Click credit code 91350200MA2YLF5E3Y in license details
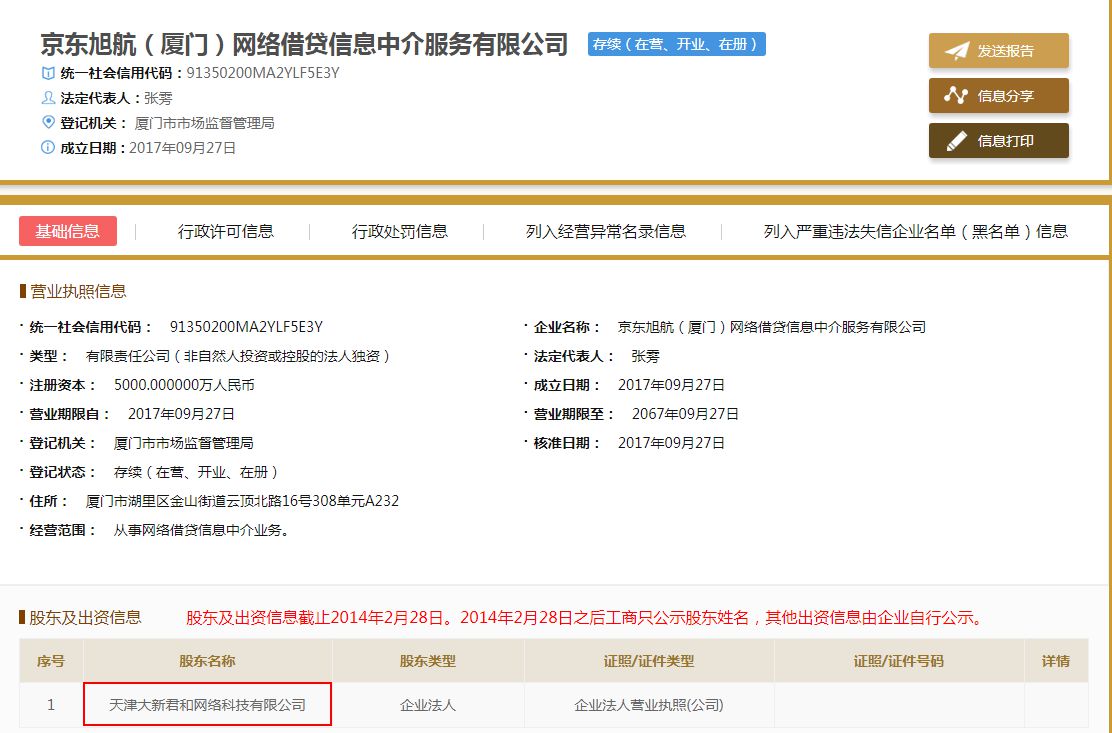This screenshot has height=733, width=1112. (246, 327)
